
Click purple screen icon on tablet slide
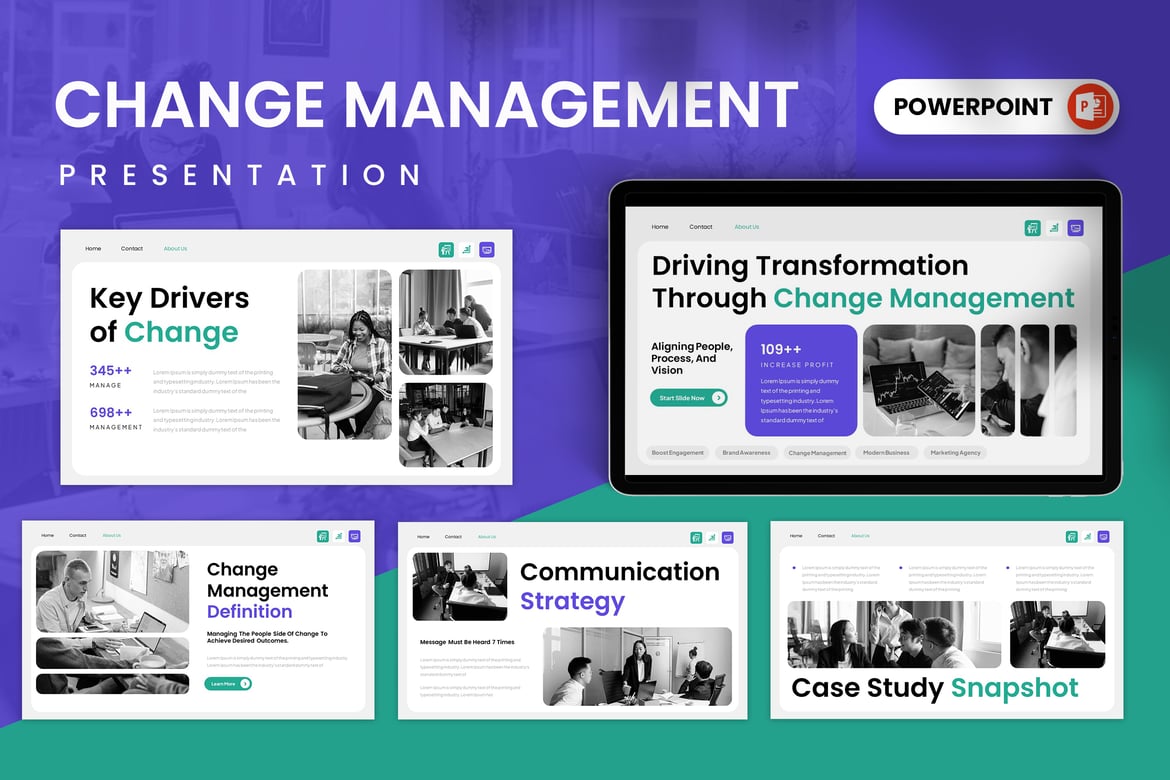coord(1075,228)
